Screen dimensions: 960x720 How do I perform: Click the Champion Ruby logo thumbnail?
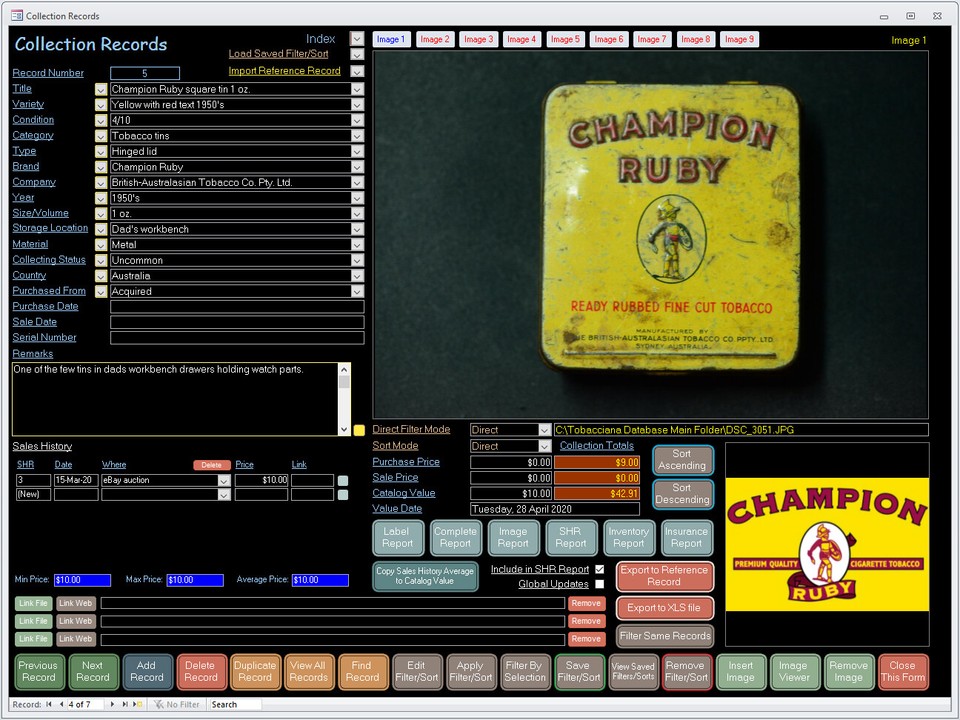tap(827, 544)
